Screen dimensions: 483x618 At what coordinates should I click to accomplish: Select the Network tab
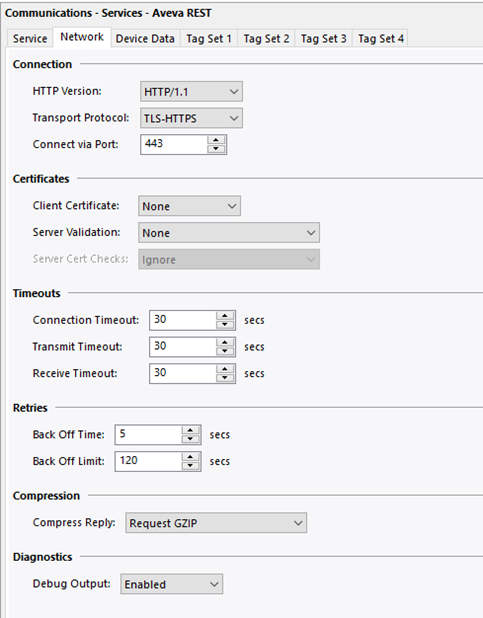(82, 37)
